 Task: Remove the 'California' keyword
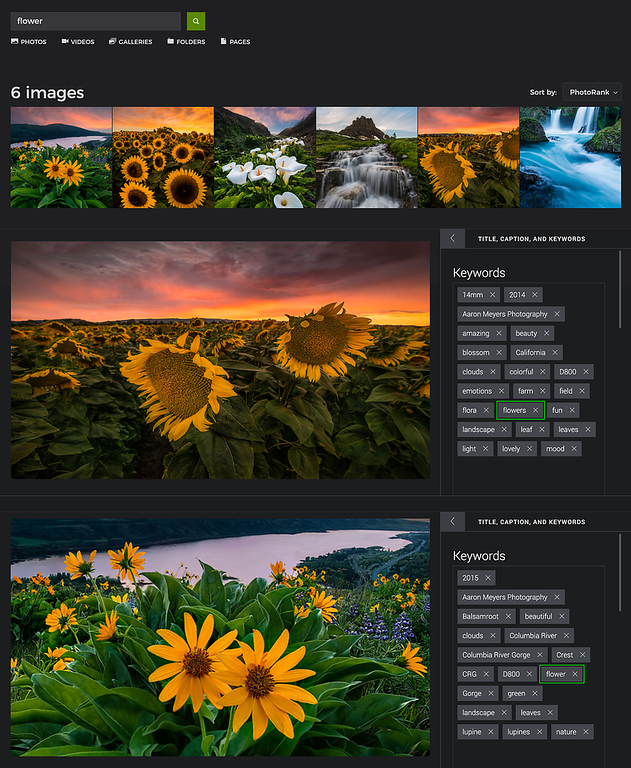pyautogui.click(x=555, y=352)
